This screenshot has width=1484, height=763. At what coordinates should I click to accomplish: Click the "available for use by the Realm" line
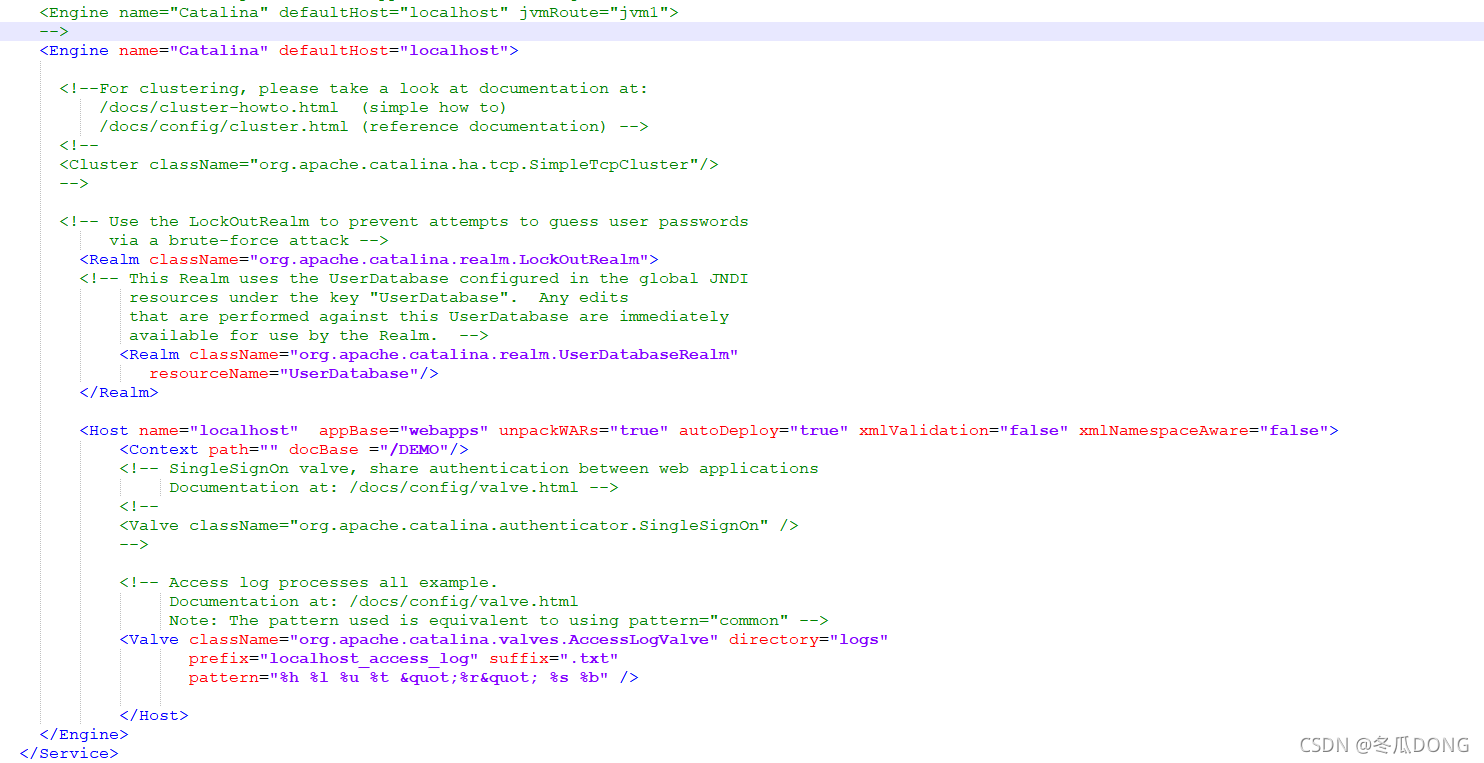click(308, 335)
